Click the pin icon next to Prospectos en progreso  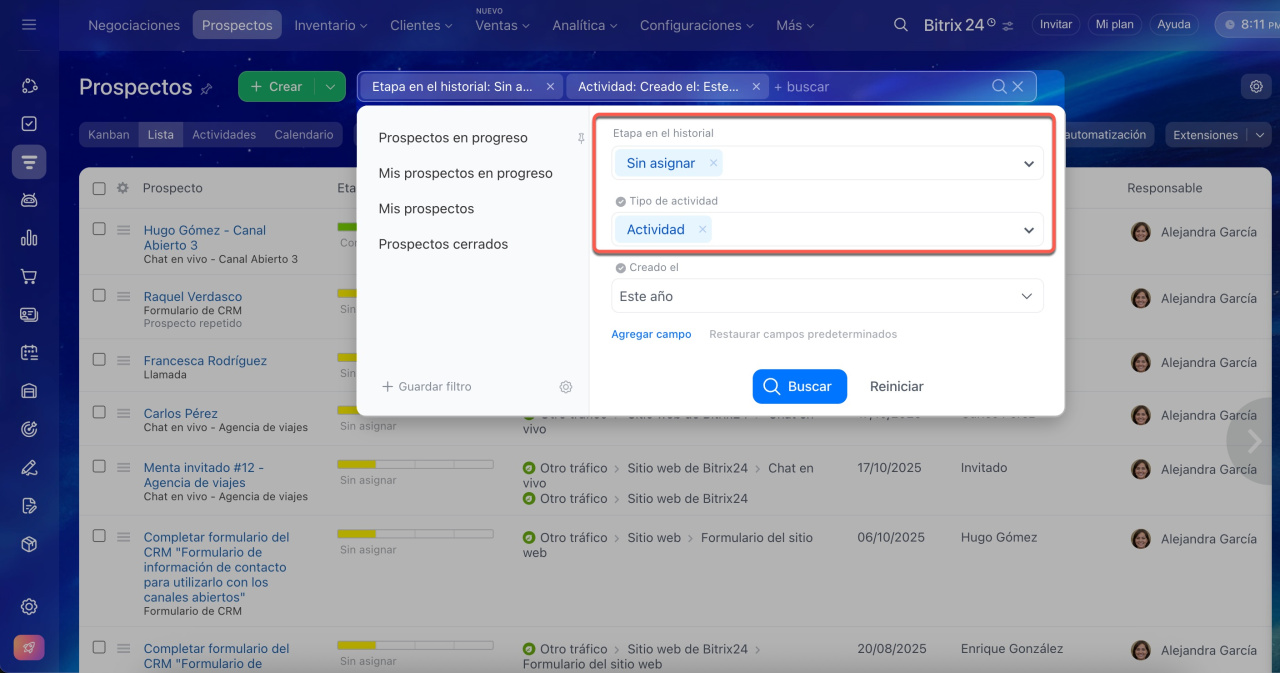[581, 139]
